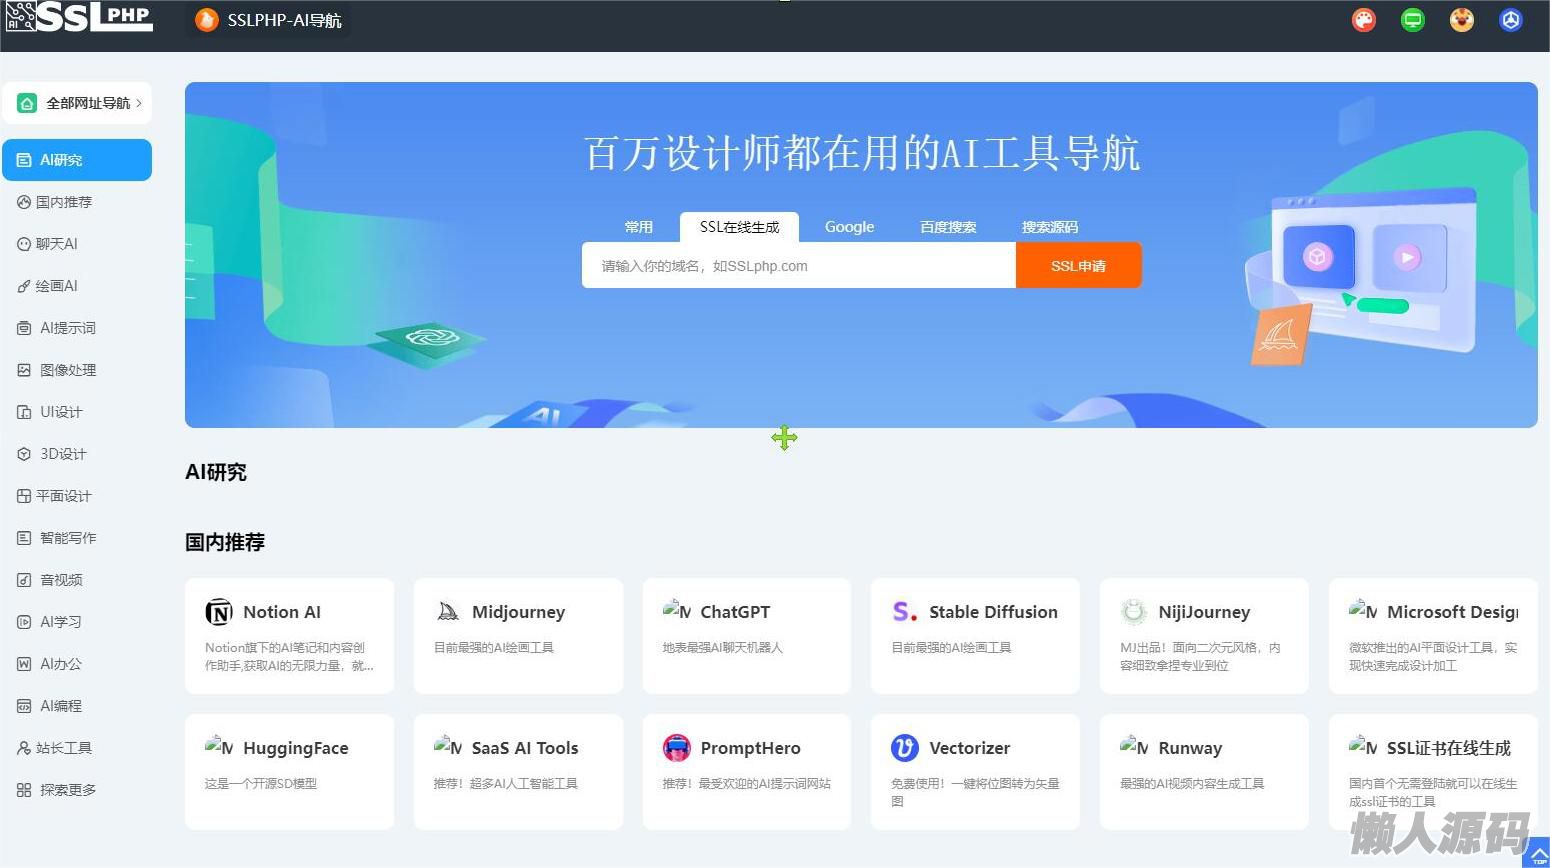Open the Vectorizer card

[975, 772]
